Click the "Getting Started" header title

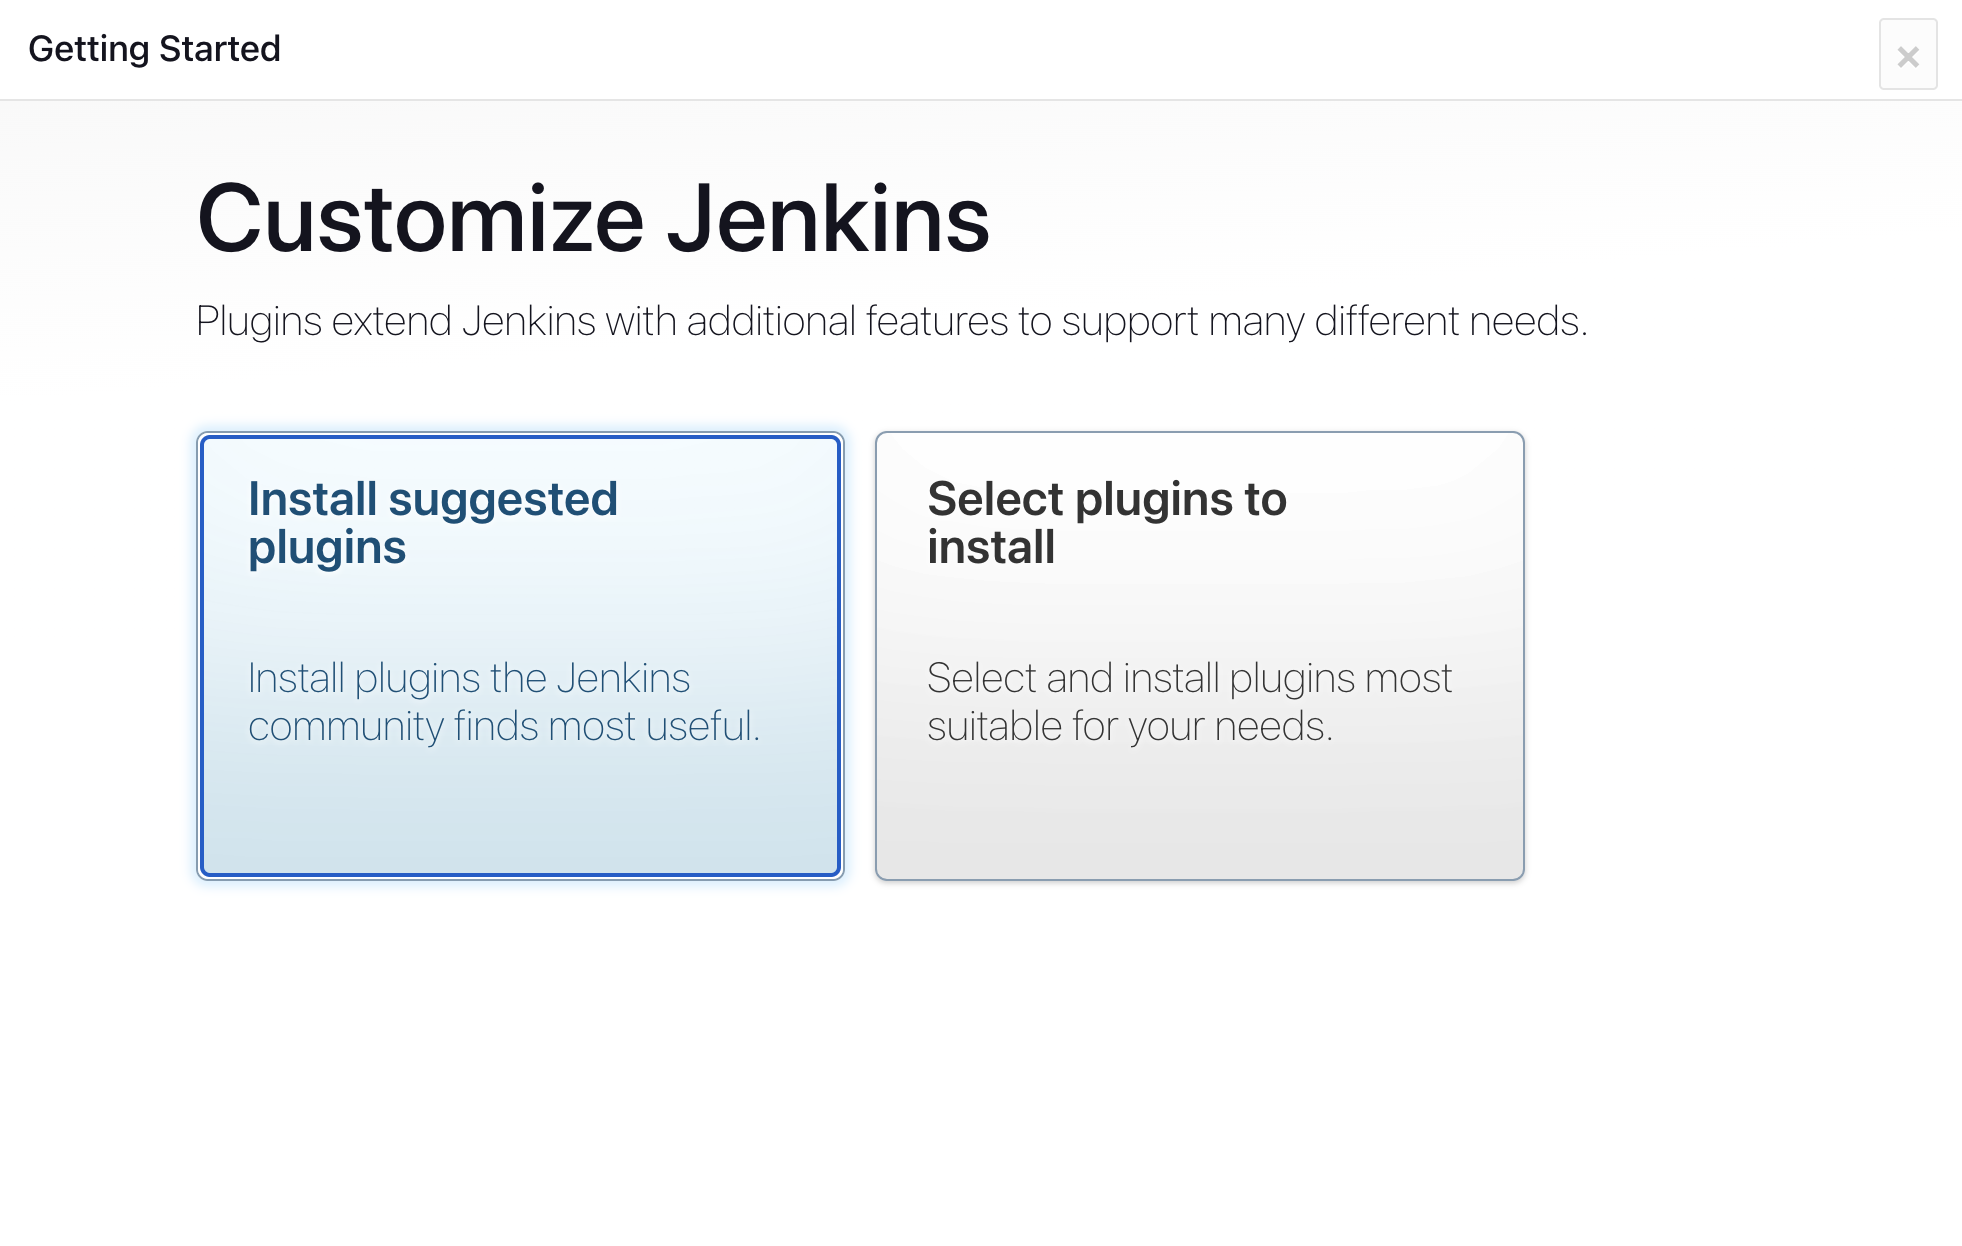[x=154, y=49]
